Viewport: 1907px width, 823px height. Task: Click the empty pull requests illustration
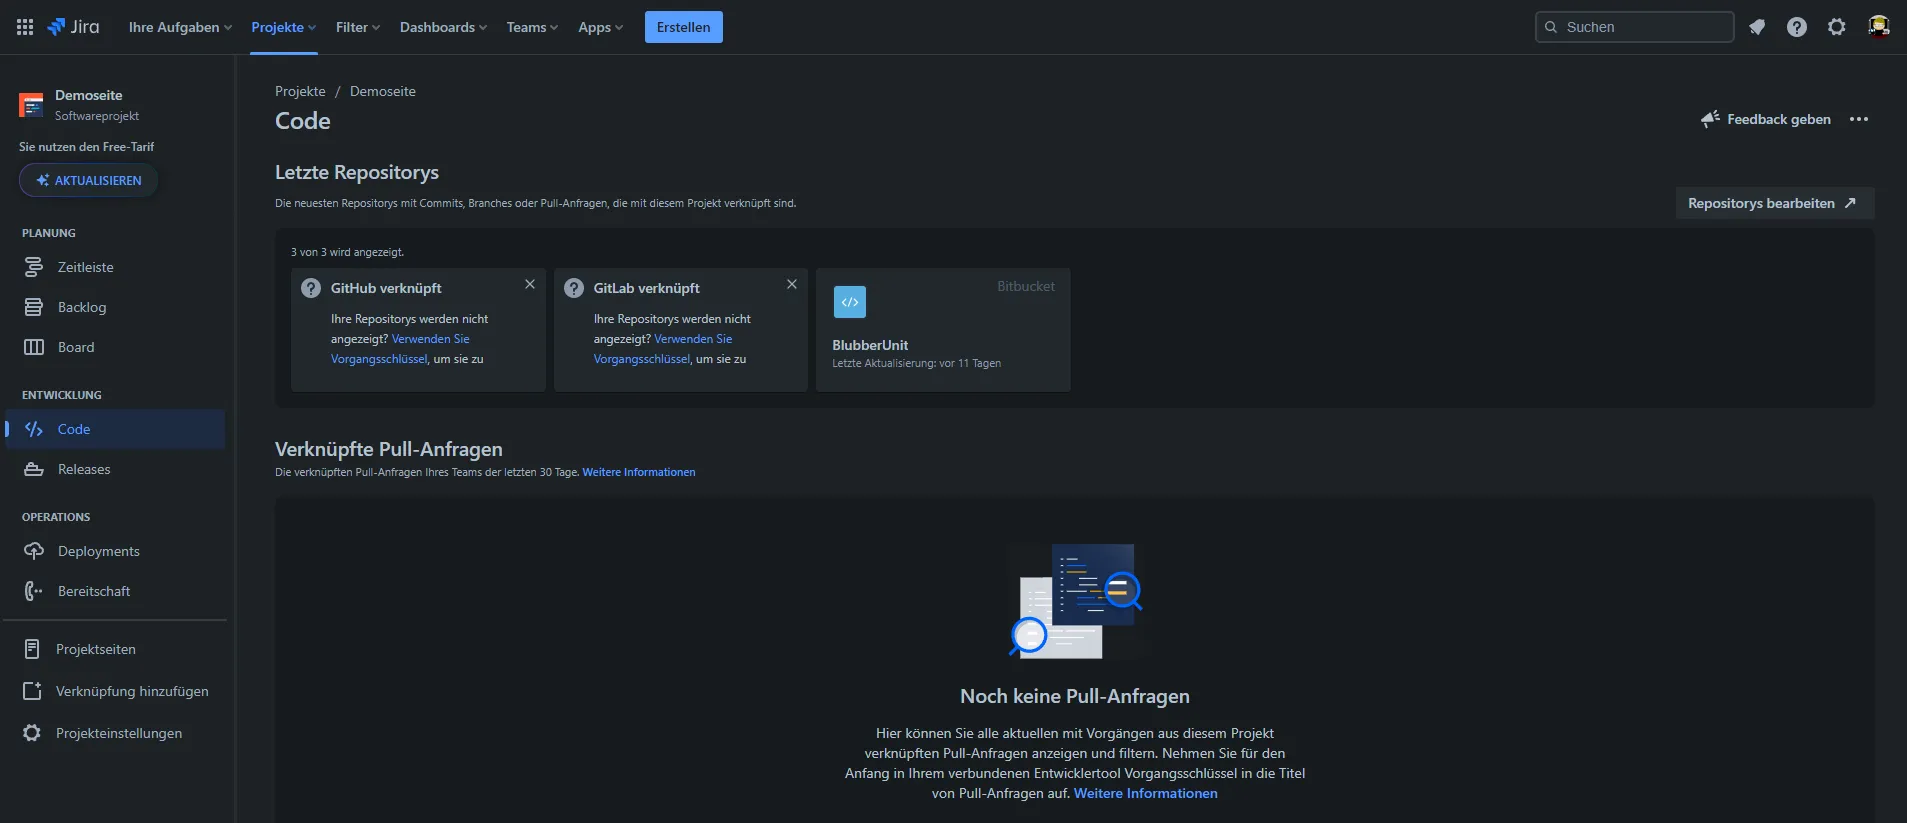(x=1075, y=601)
